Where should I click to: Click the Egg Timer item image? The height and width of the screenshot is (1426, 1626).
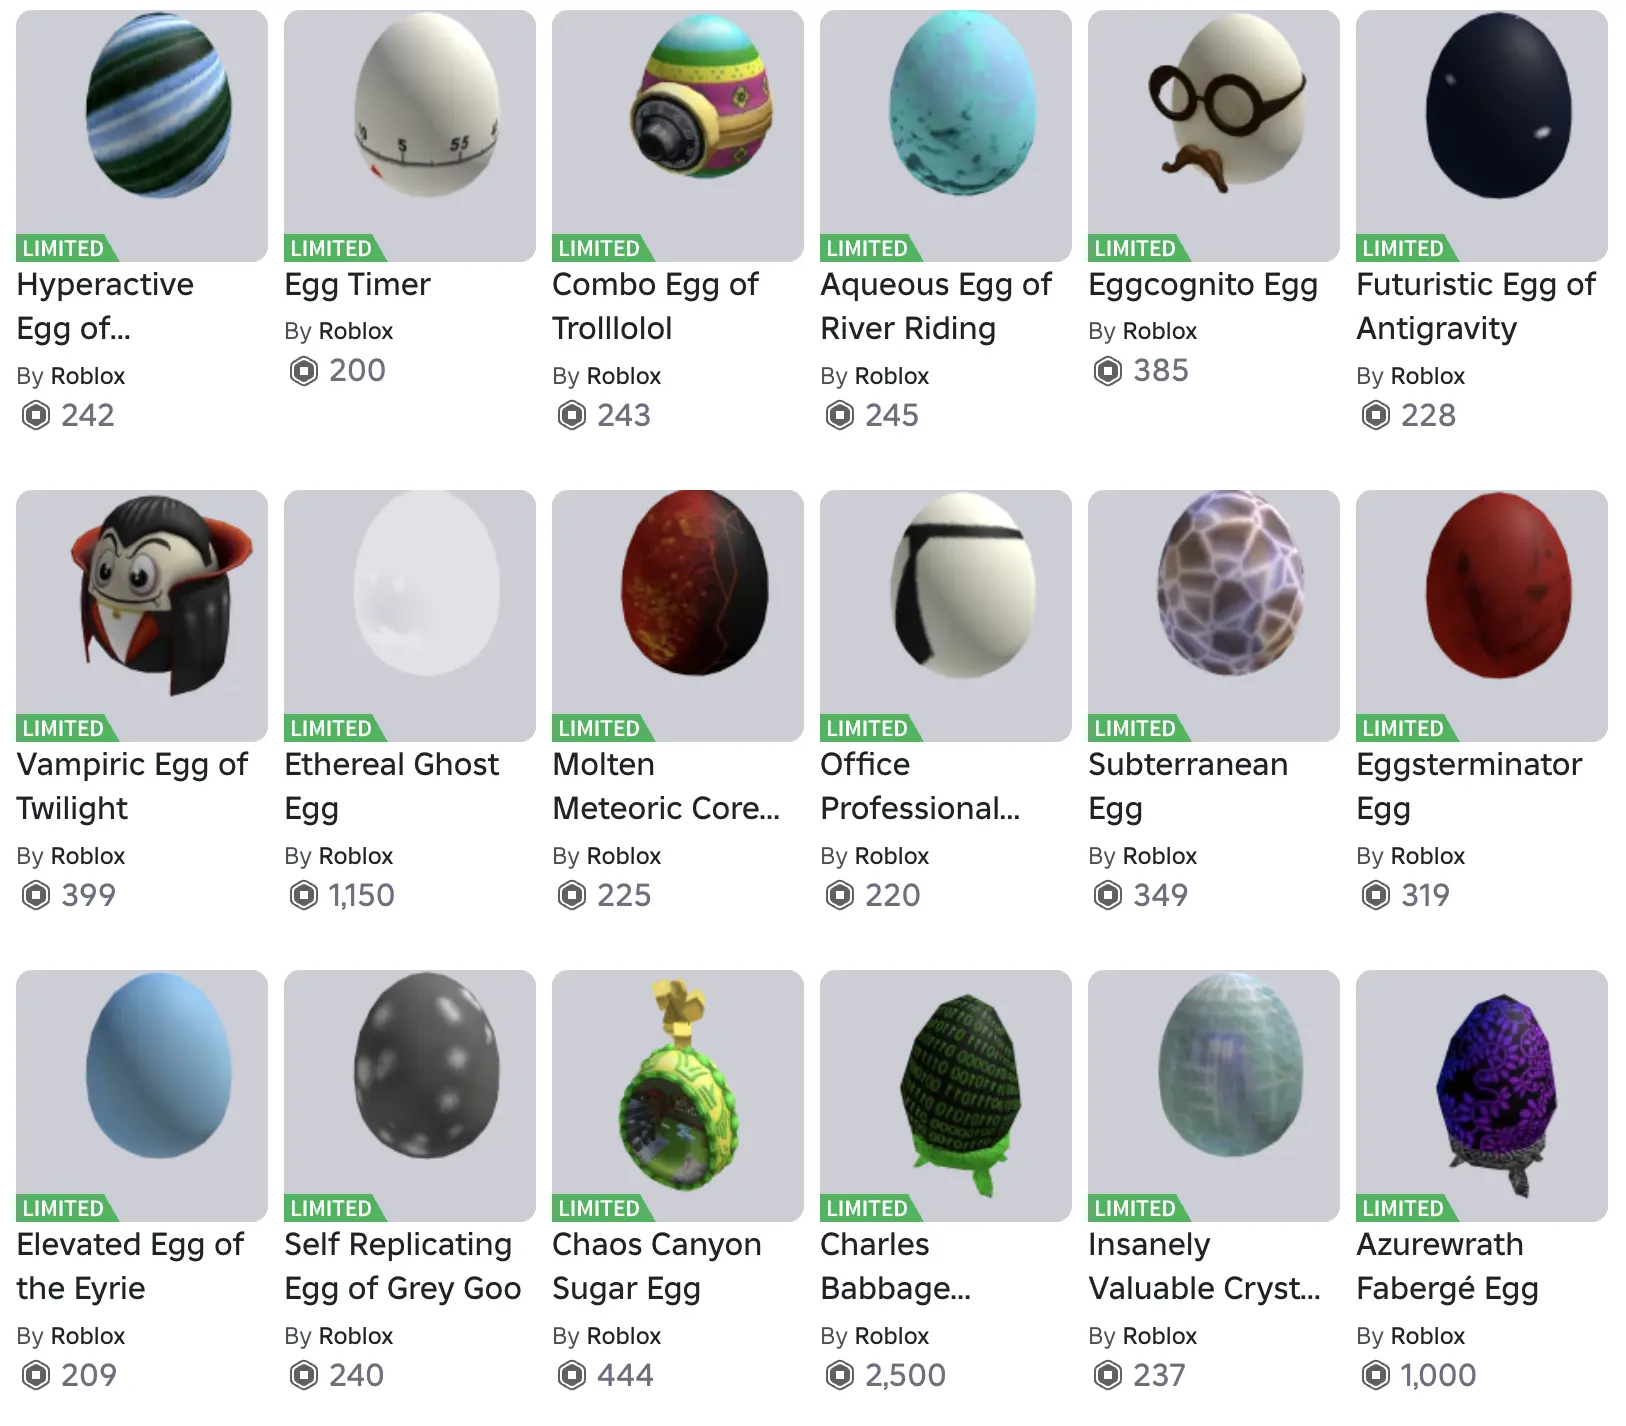(x=410, y=136)
